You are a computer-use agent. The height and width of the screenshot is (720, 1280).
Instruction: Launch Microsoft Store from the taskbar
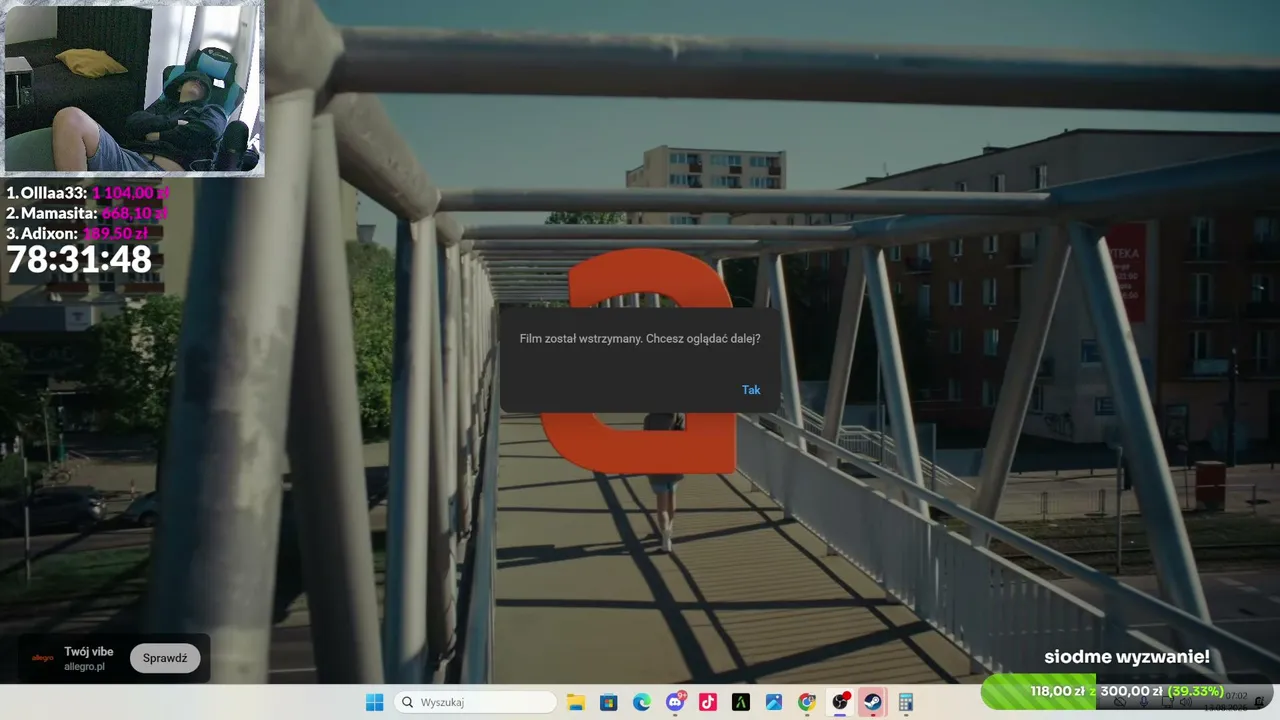pyautogui.click(x=608, y=702)
